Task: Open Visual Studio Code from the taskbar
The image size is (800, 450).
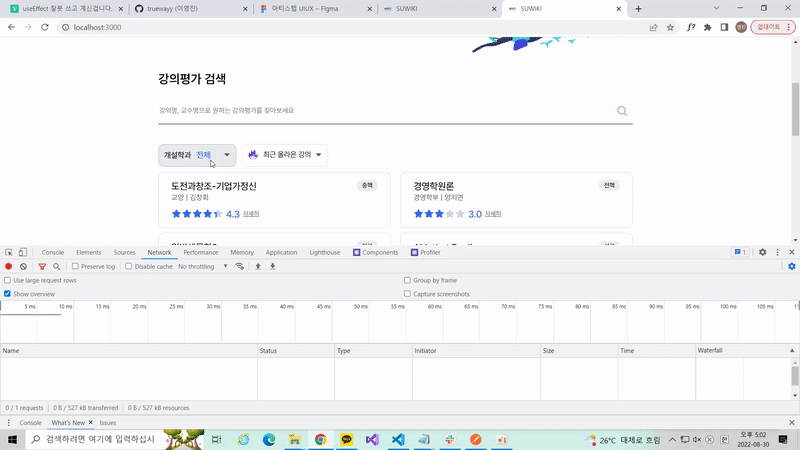Action: coord(398,439)
